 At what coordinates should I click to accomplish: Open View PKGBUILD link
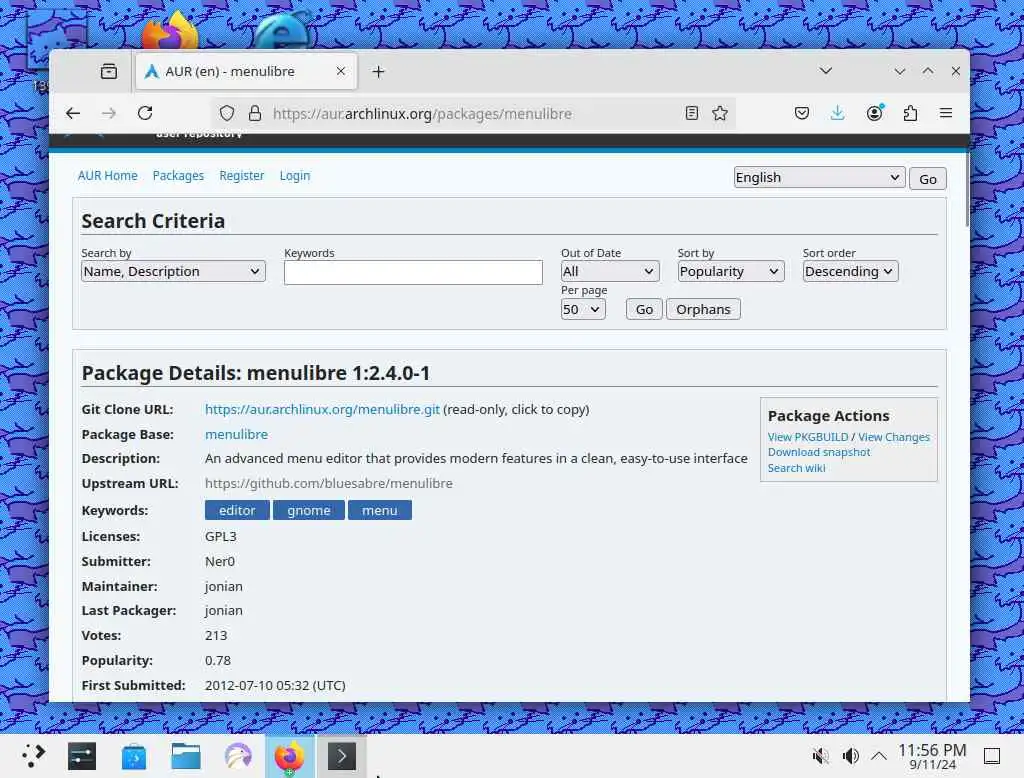click(808, 437)
